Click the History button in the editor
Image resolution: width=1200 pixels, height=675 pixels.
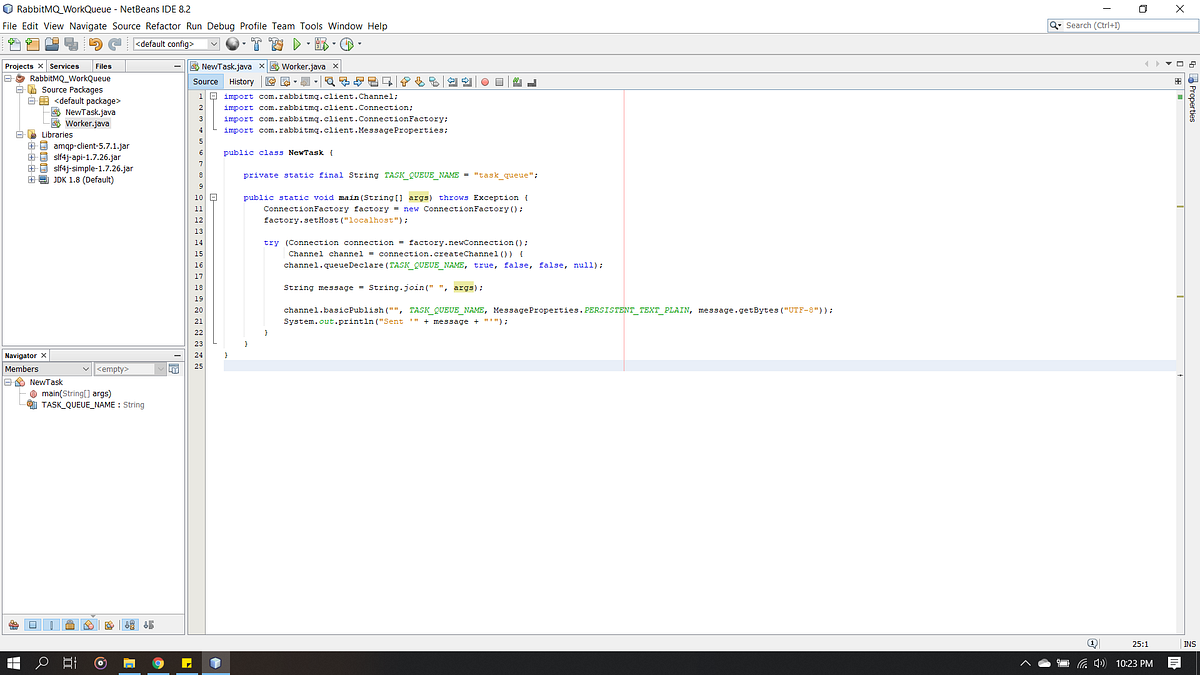pos(241,81)
